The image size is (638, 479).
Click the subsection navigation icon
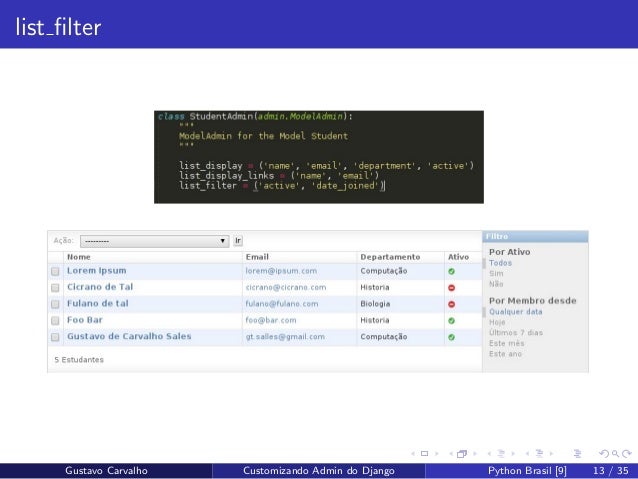pos(501,453)
